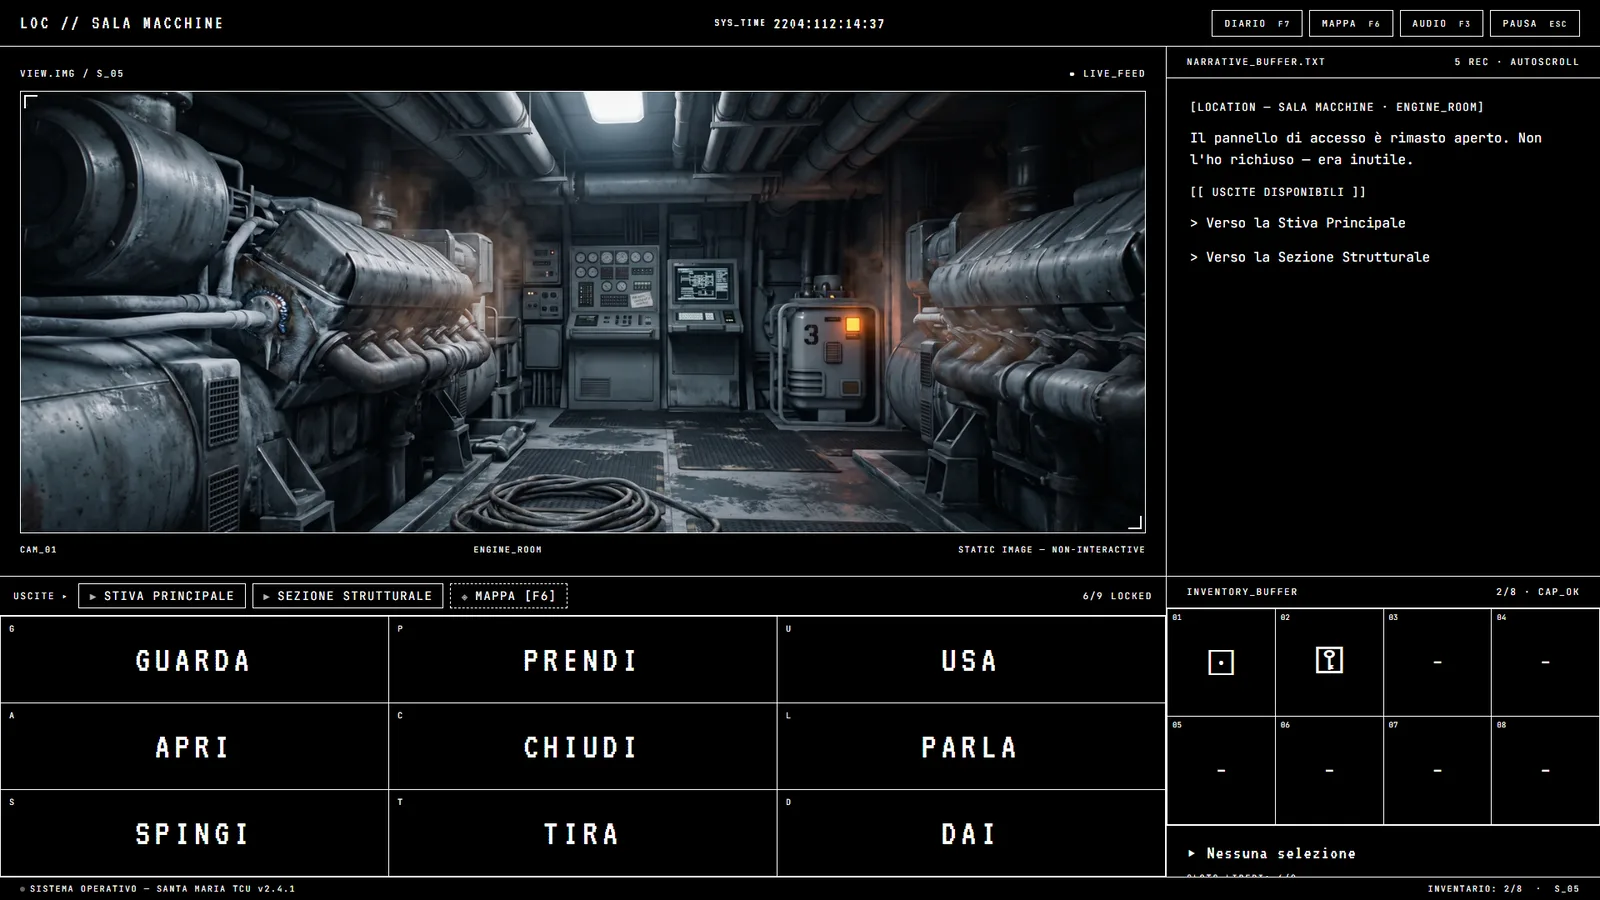Choose the APRI verb
The width and height of the screenshot is (1600, 900).
(194, 747)
